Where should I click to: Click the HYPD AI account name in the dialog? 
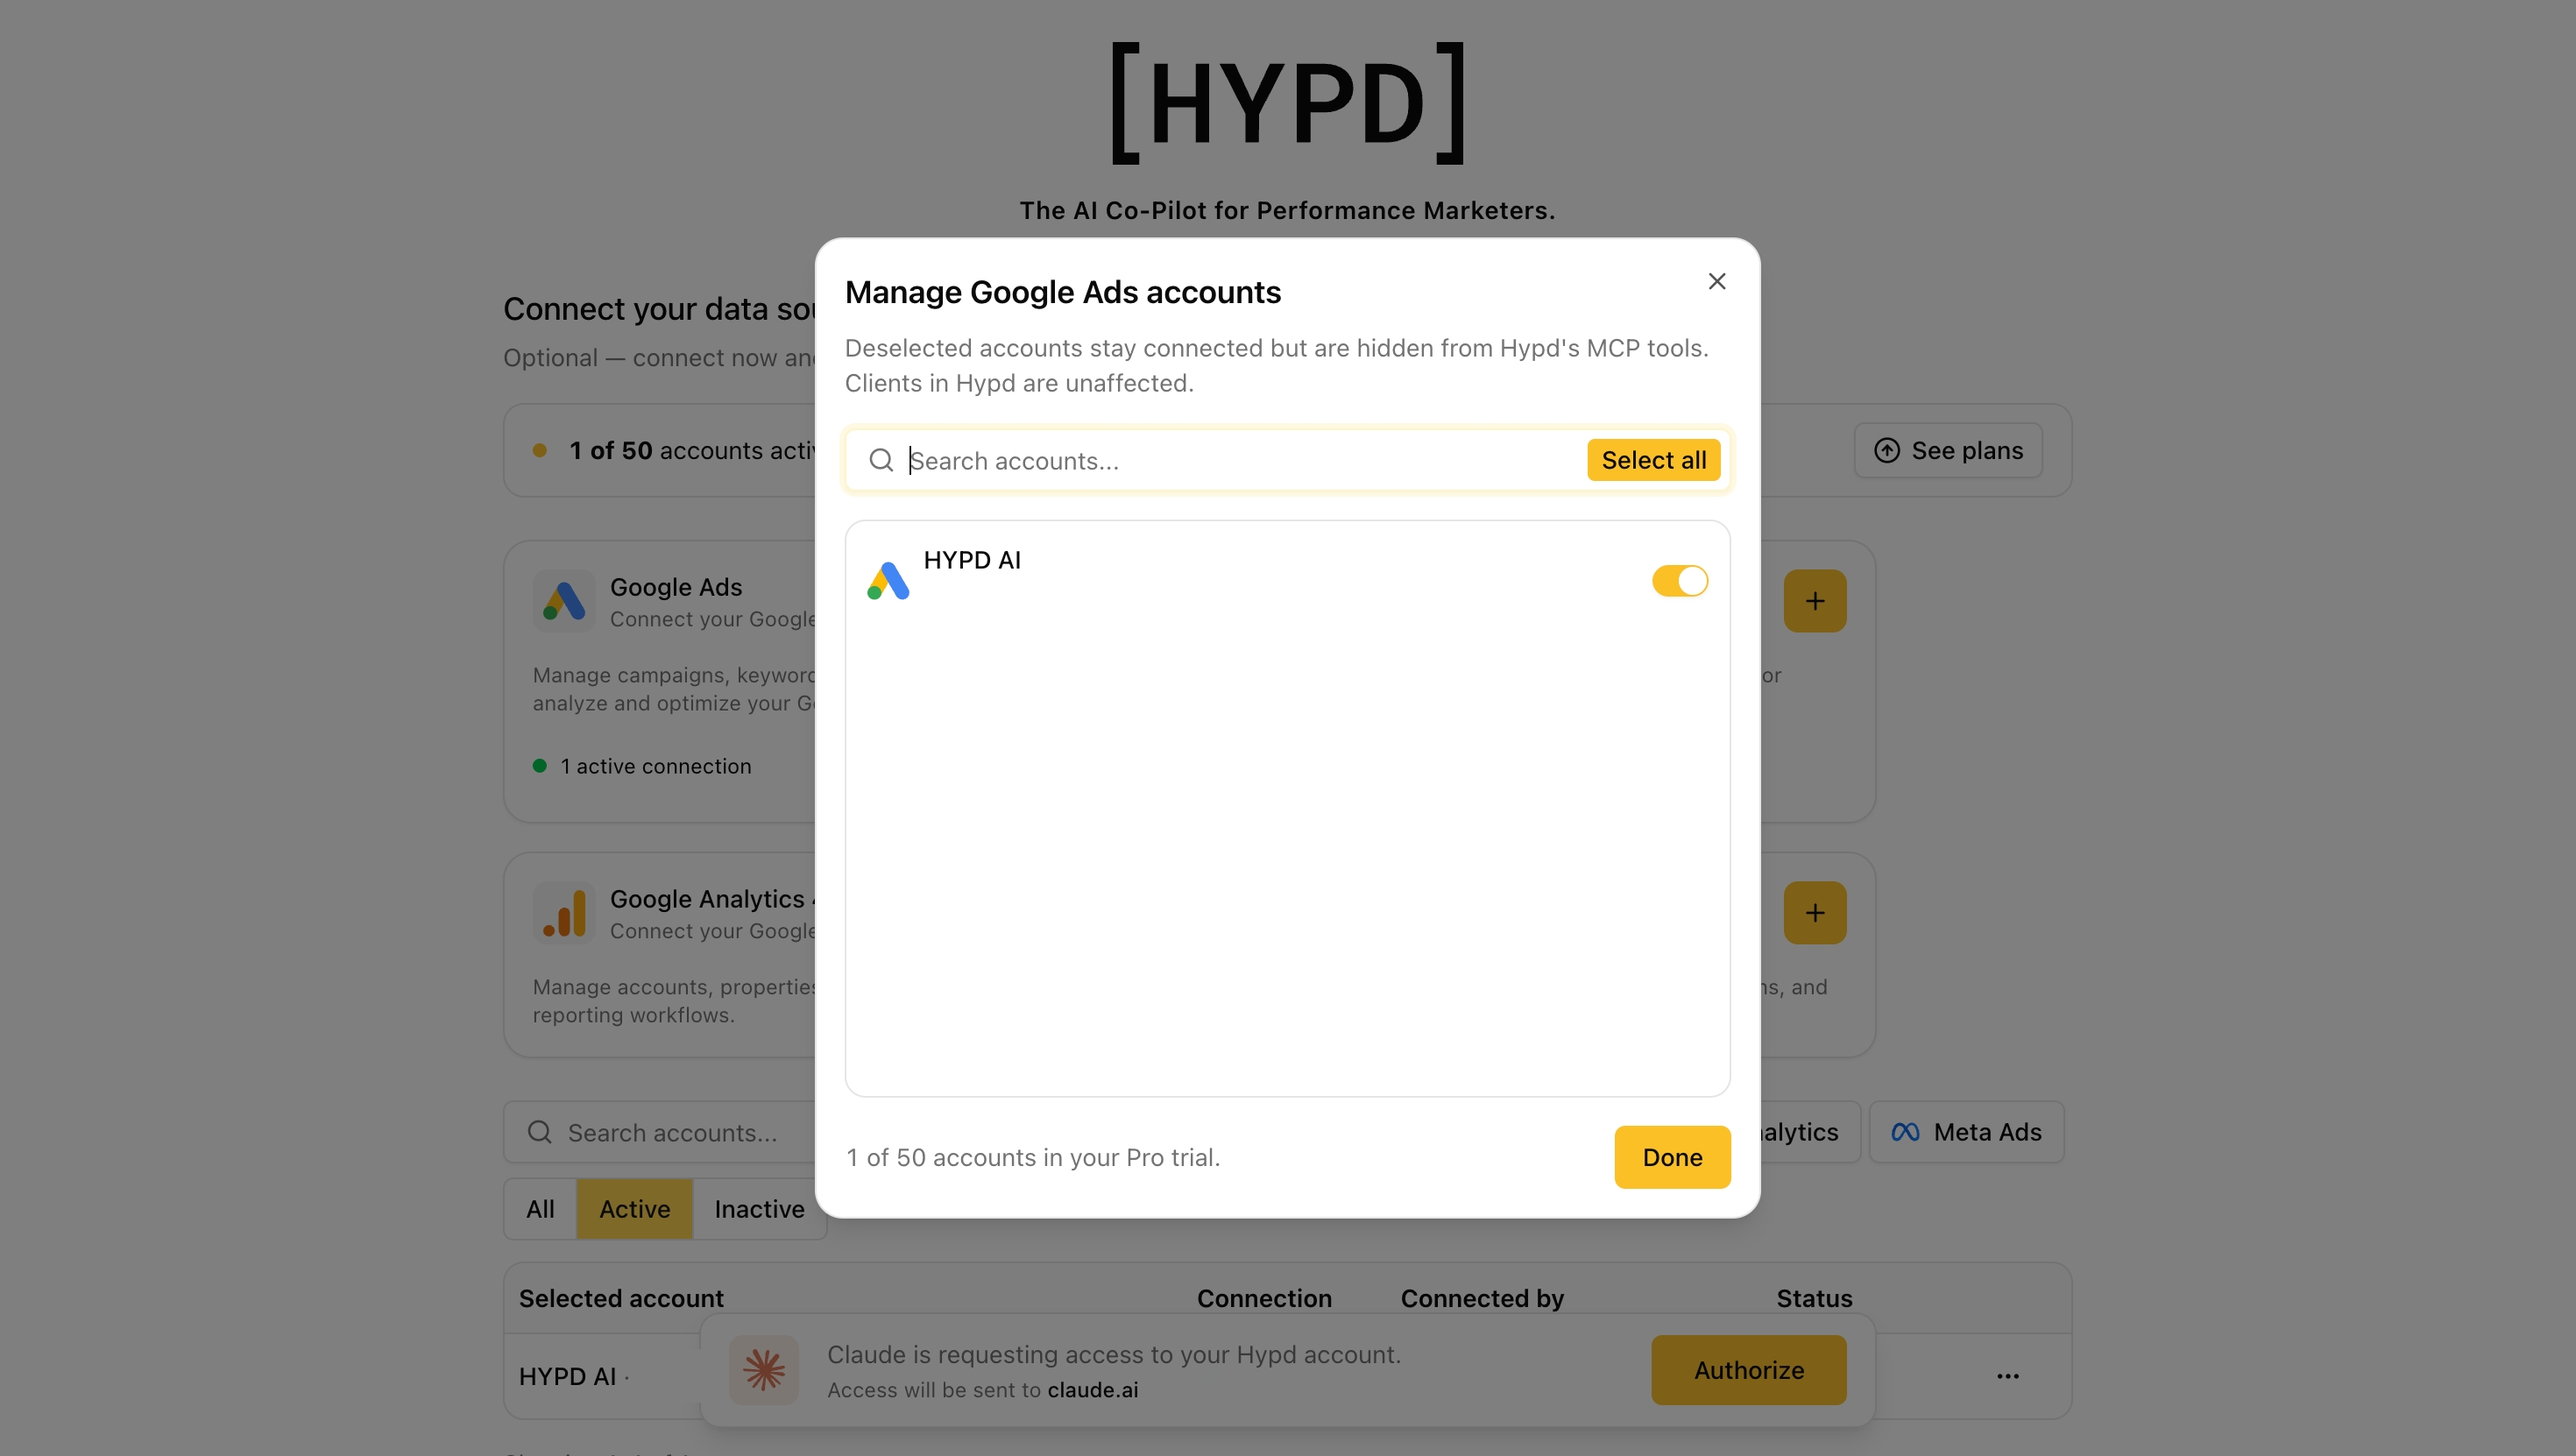[972, 560]
